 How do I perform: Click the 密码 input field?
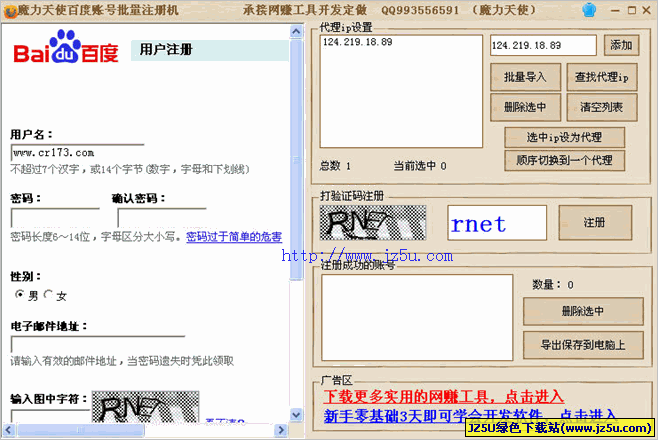[x=55, y=217]
